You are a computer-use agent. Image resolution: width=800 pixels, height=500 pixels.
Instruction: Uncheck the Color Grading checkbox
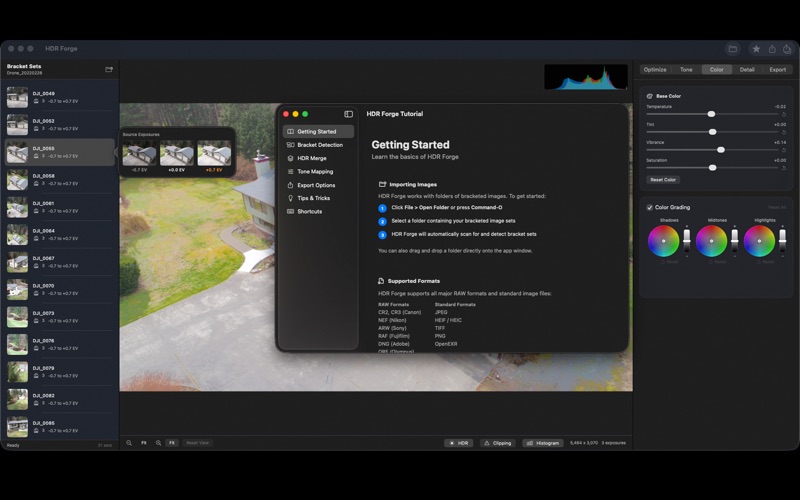click(649, 207)
